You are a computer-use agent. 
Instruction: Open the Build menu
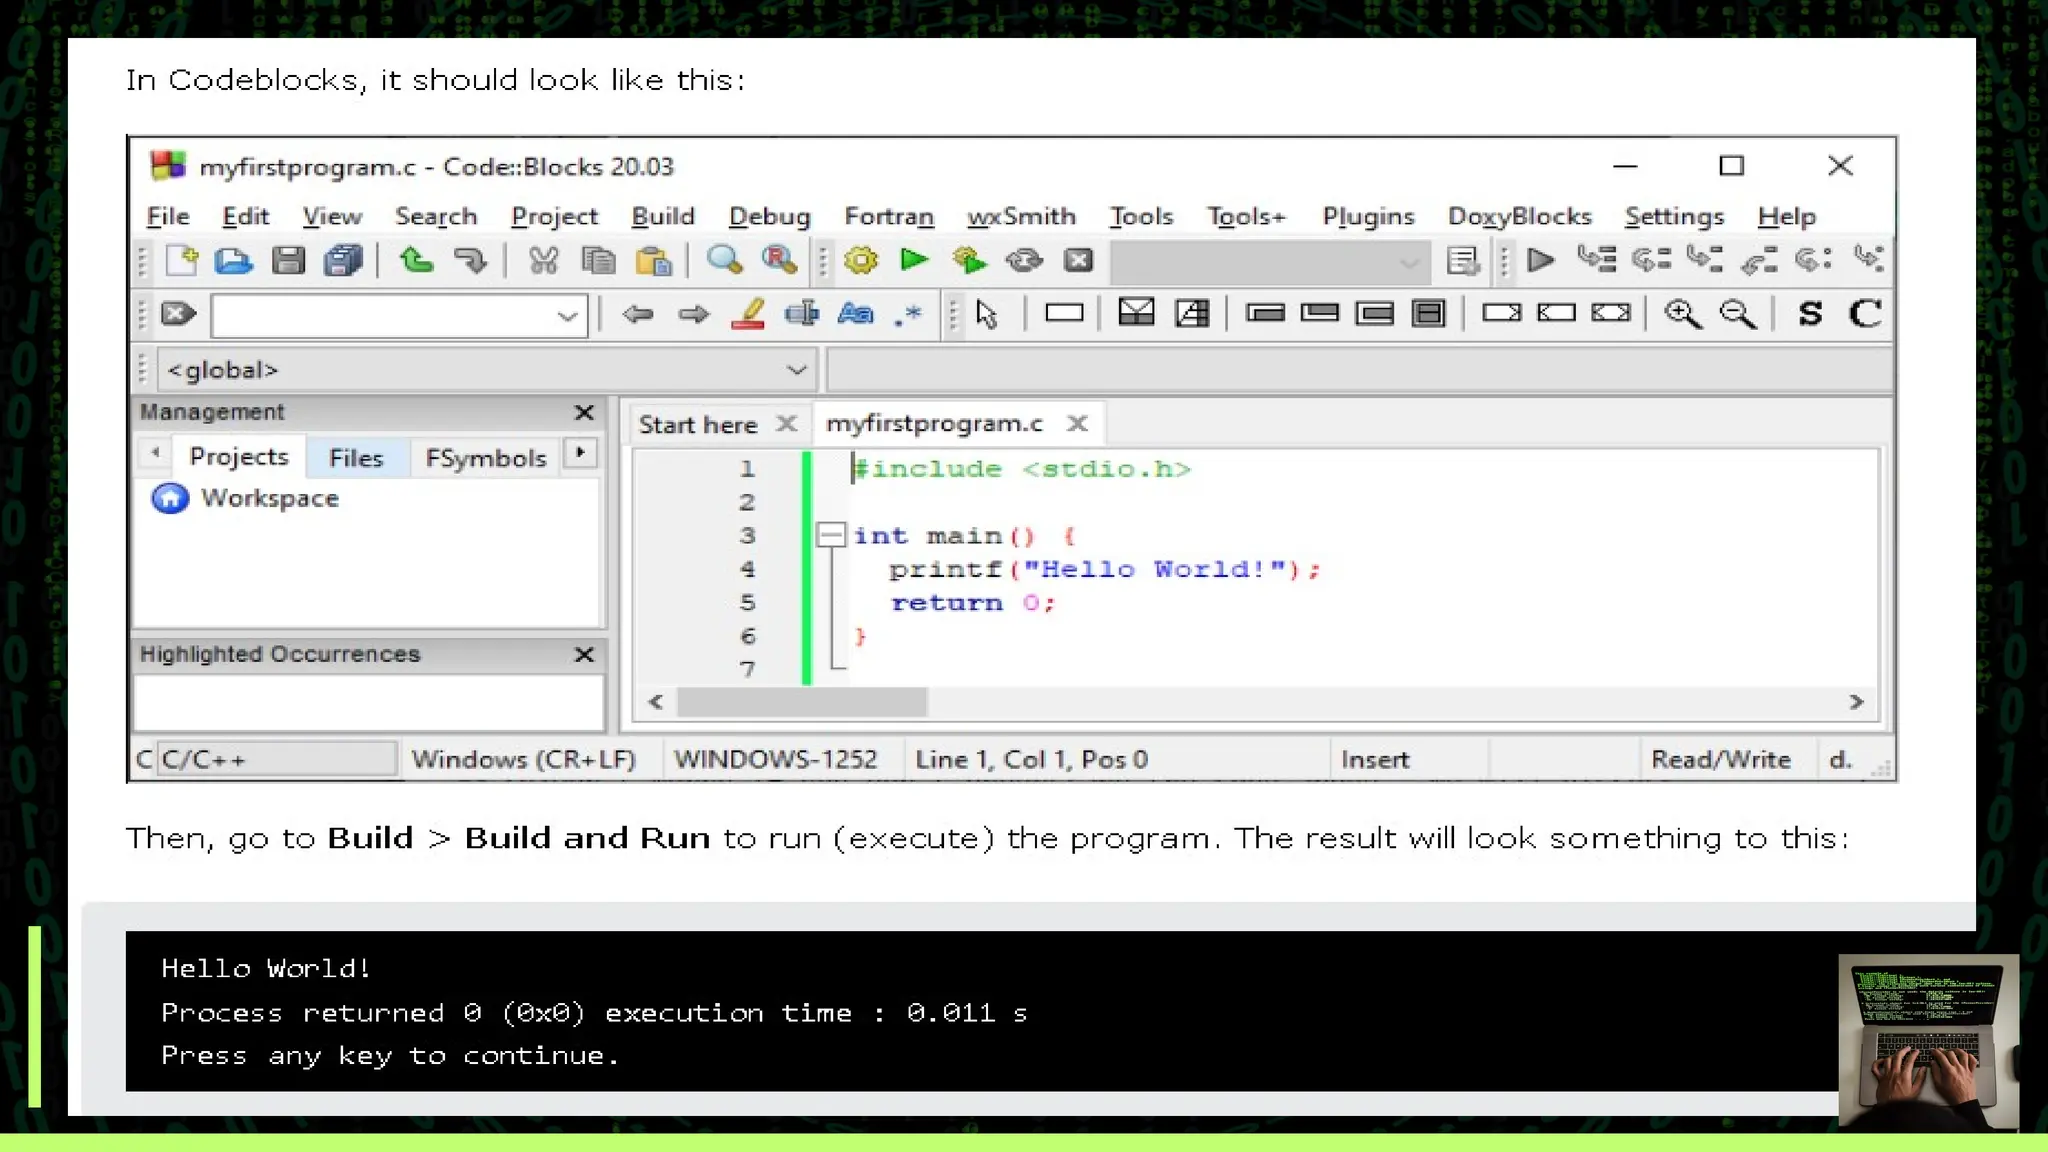[662, 216]
